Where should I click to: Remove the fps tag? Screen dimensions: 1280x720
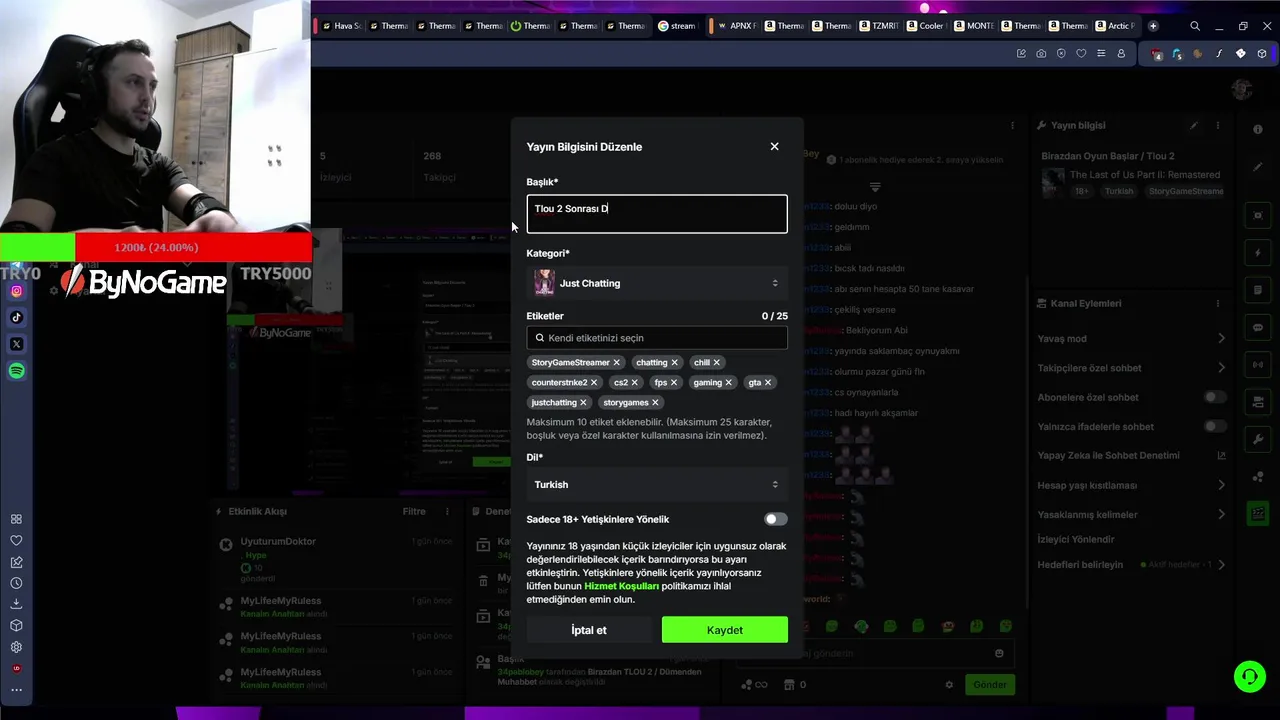(x=673, y=382)
